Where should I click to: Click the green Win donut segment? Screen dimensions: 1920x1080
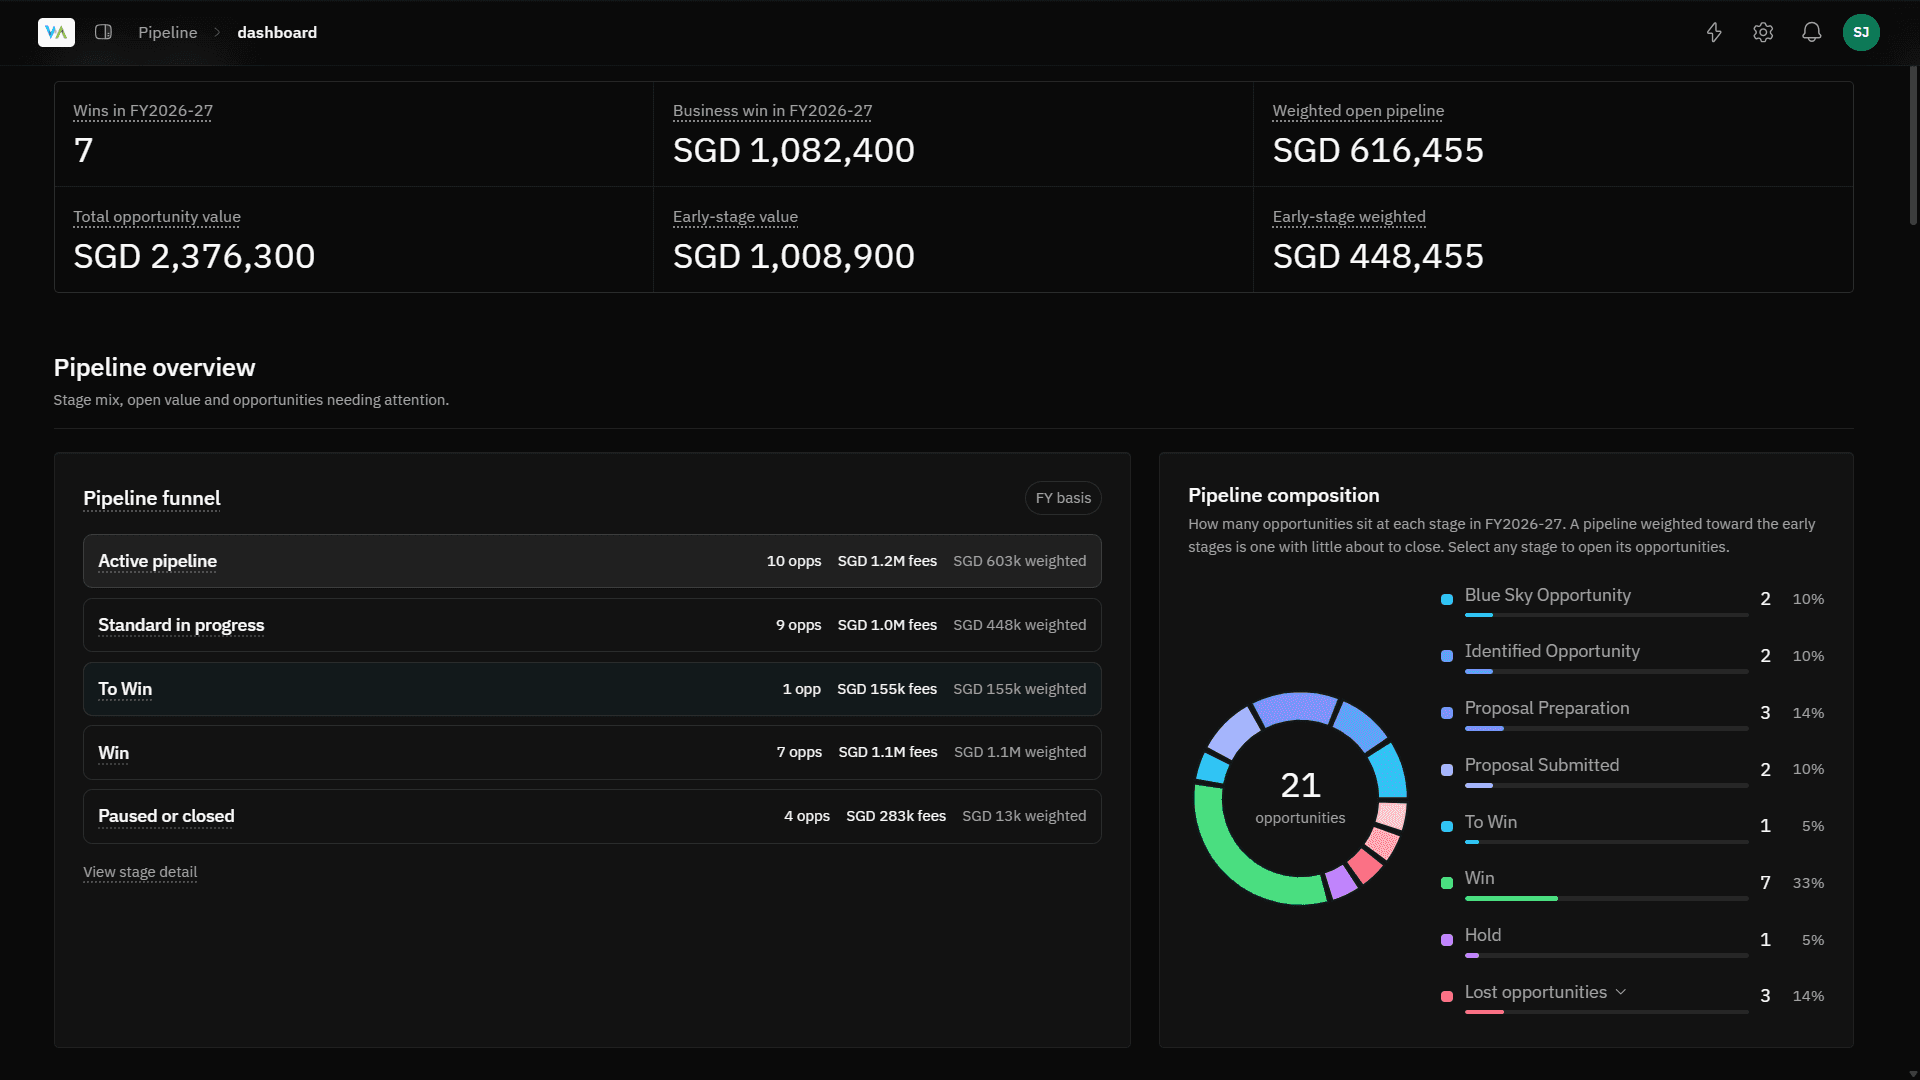pos(1236,862)
